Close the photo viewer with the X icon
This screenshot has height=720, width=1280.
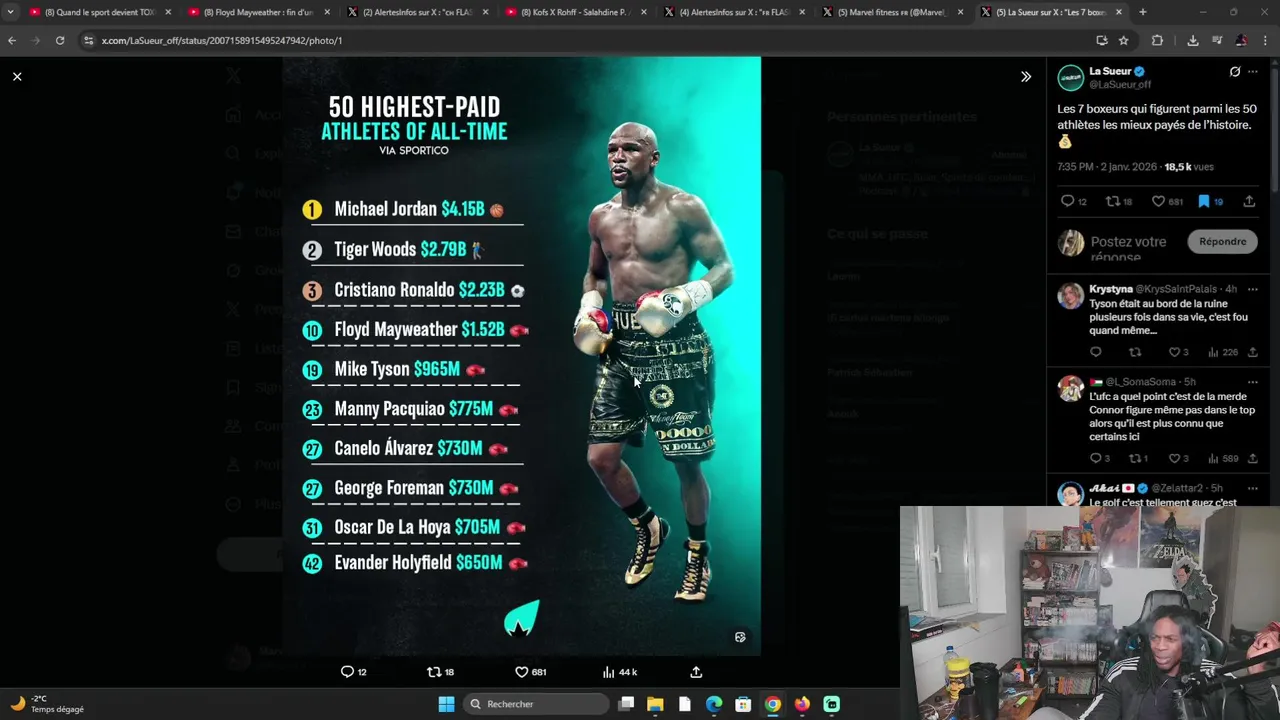tap(17, 76)
